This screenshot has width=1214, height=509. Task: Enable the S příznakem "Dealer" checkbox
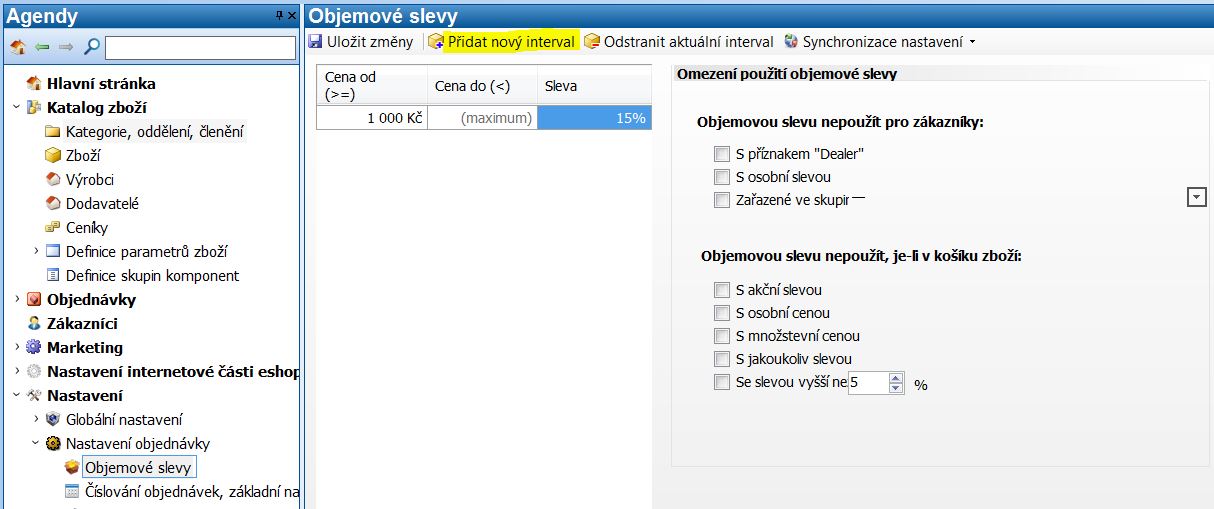coord(722,154)
